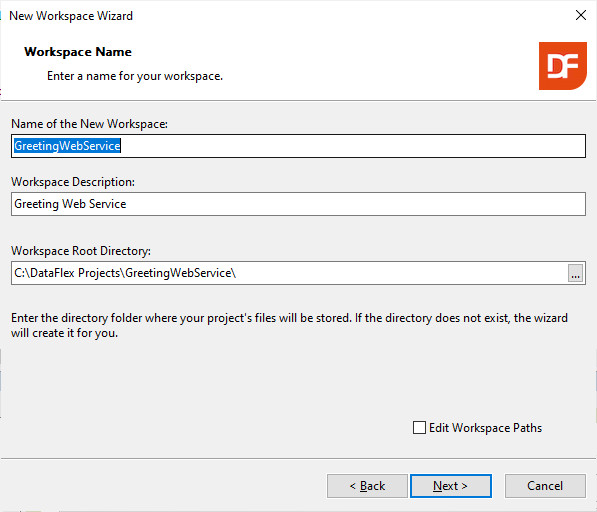This screenshot has width=597, height=512.
Task: Close the New Workspace Wizard dialog
Action: [x=581, y=15]
